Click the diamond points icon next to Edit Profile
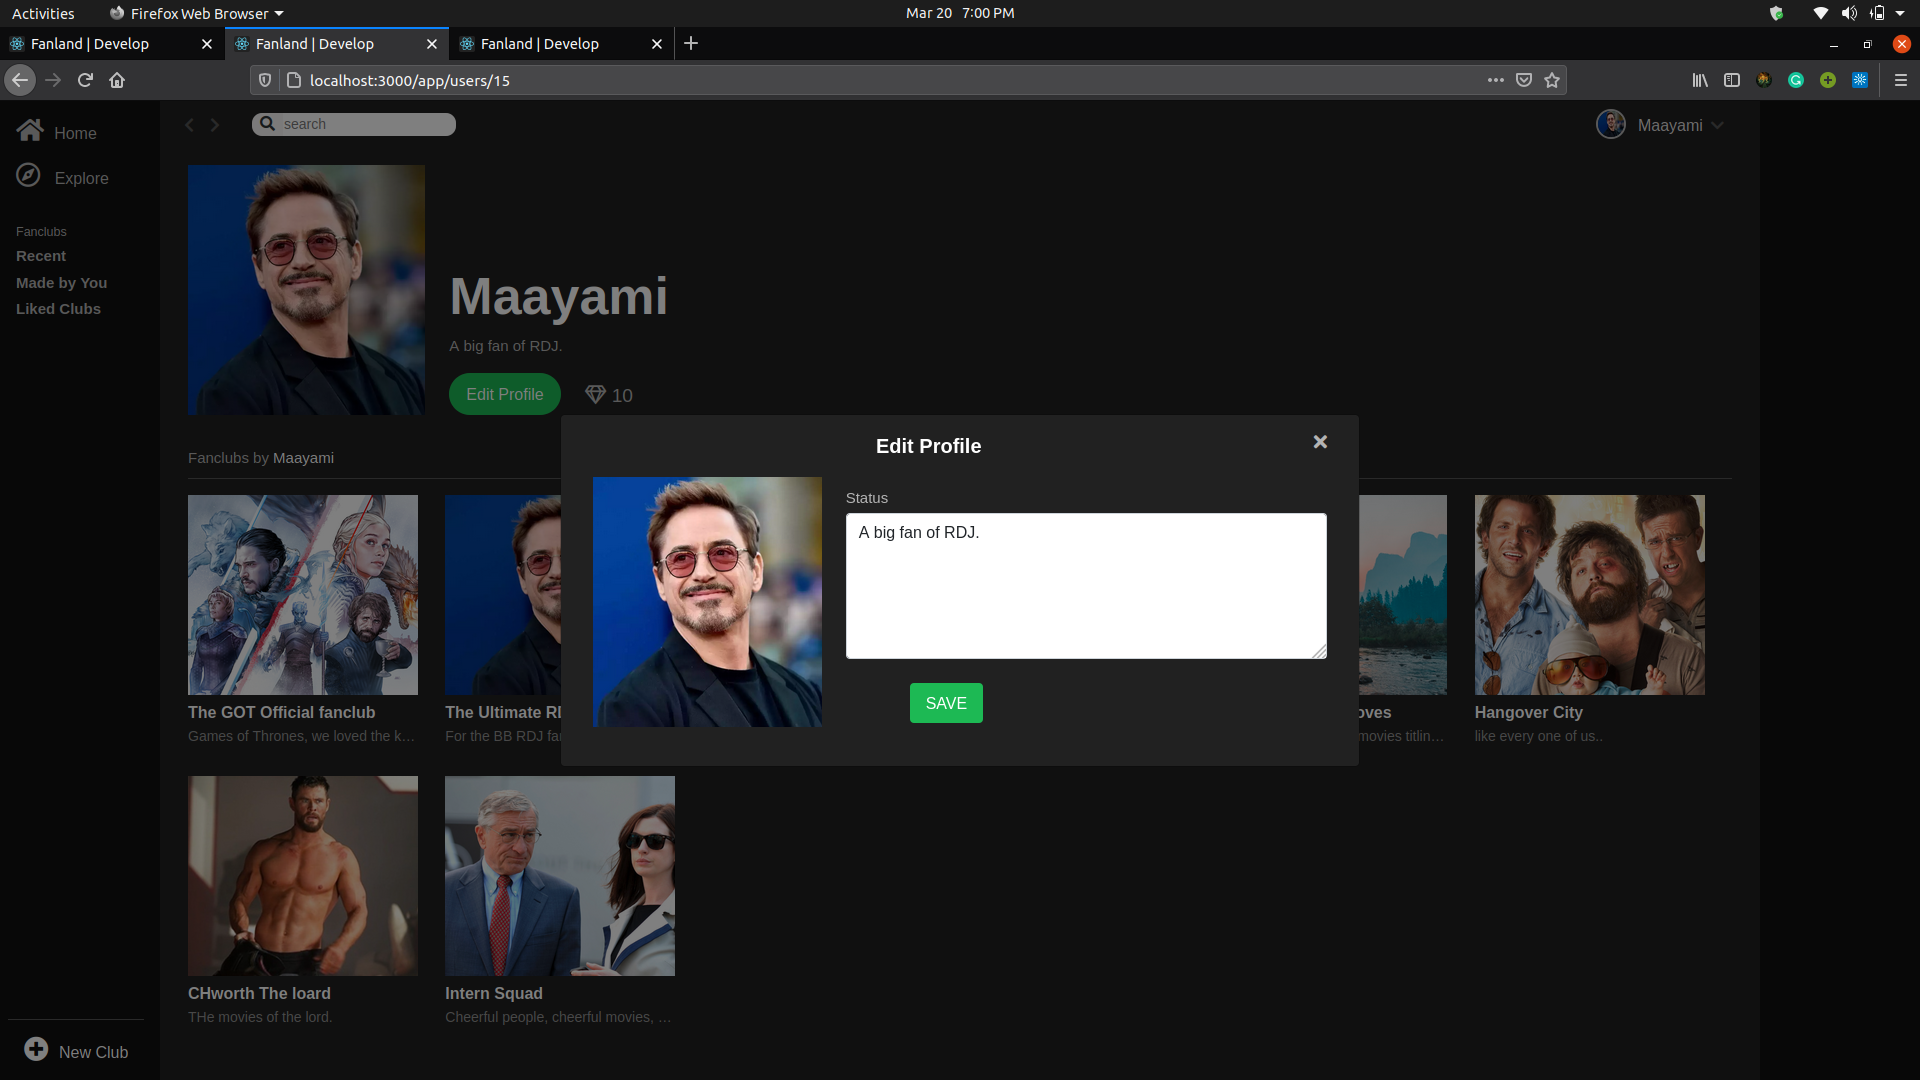 click(x=596, y=394)
